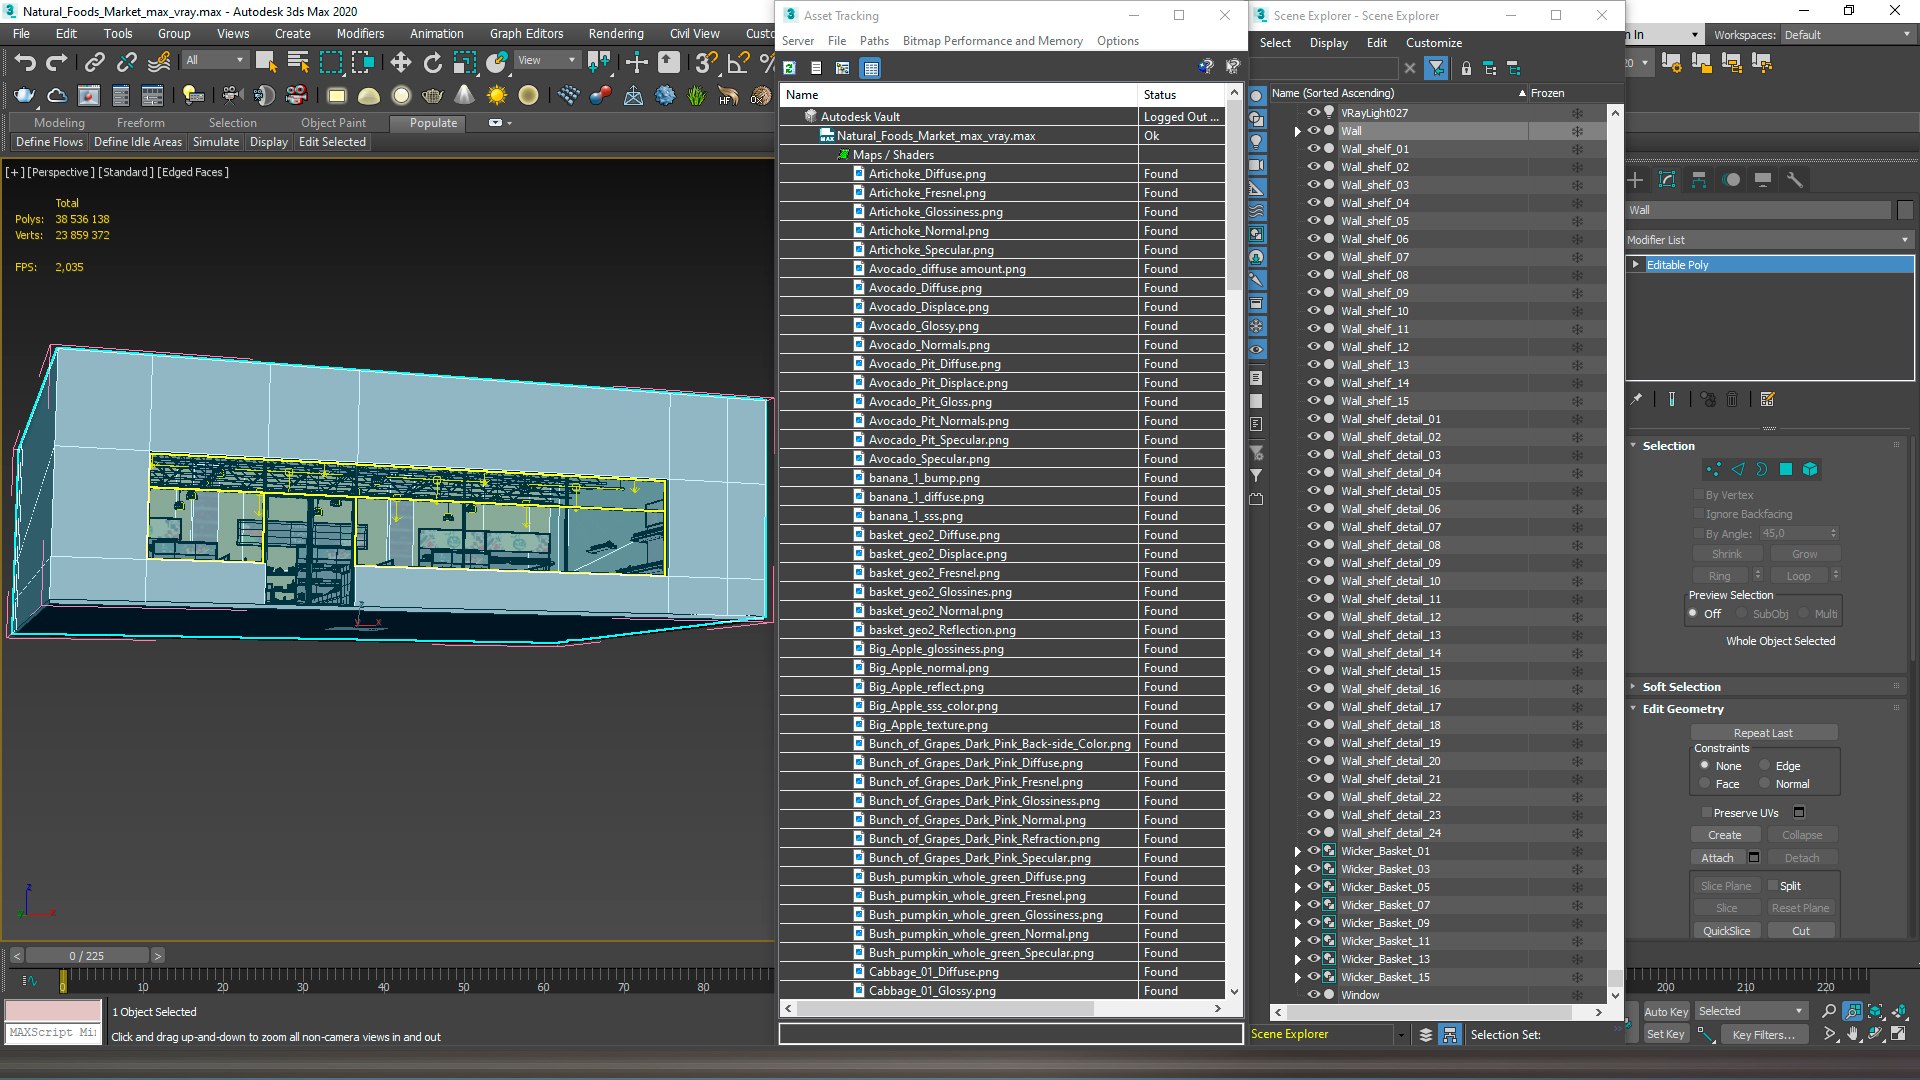Enable the Preserve UVs checkbox
Viewport: 1920px width, 1080px height.
[x=1706, y=813]
